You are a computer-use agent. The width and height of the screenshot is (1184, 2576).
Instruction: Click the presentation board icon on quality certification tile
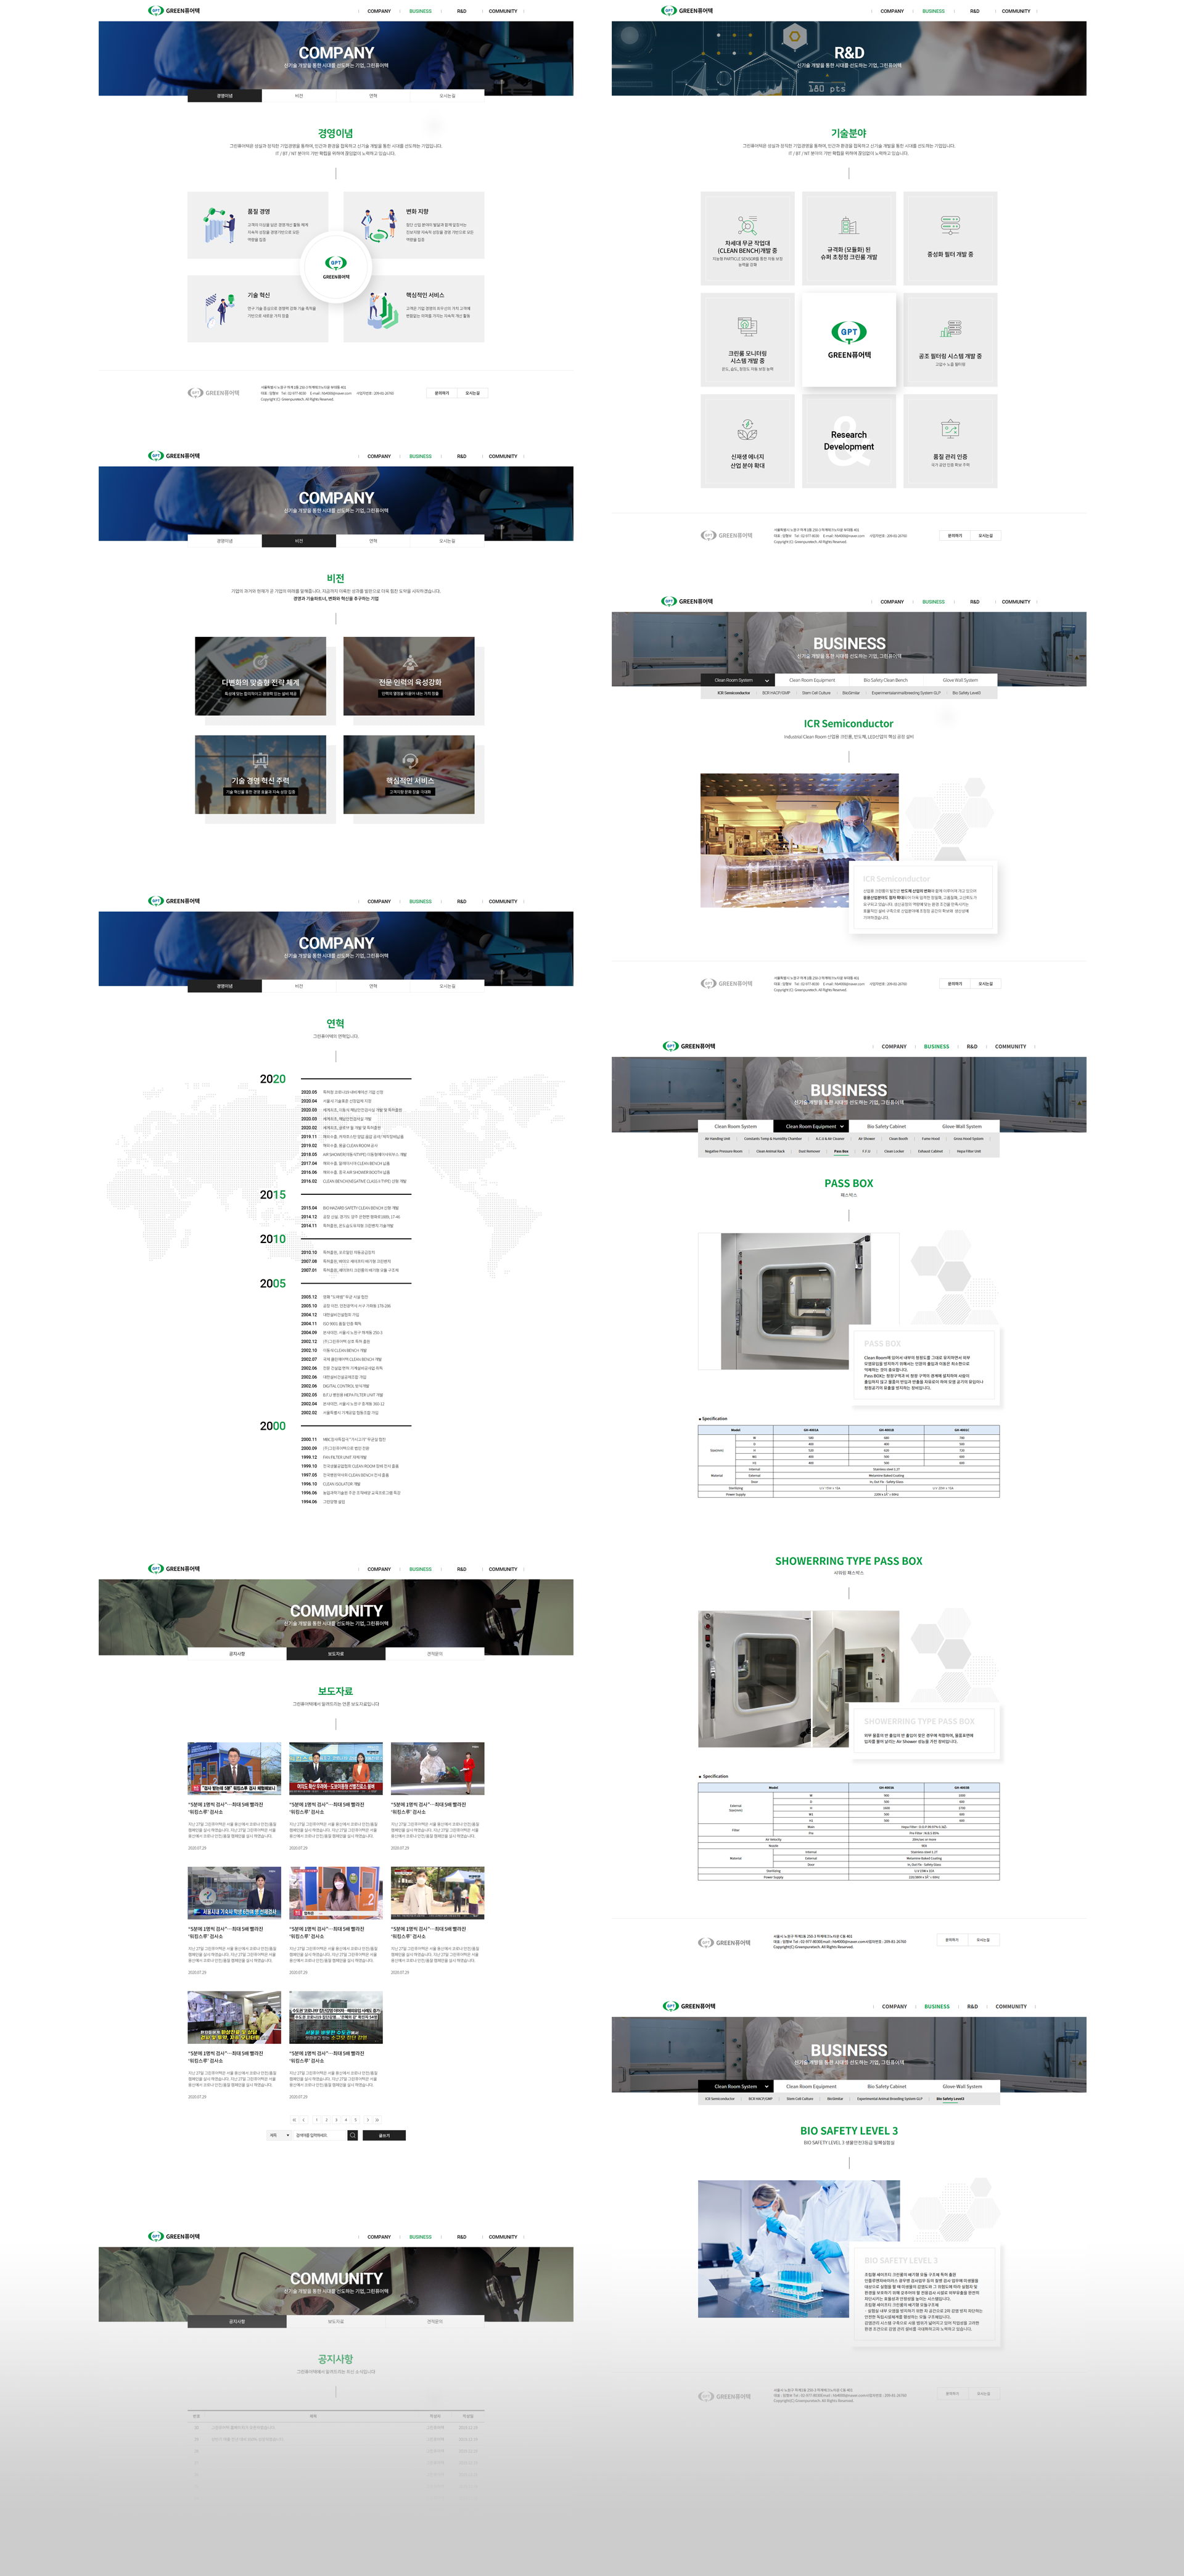(950, 430)
